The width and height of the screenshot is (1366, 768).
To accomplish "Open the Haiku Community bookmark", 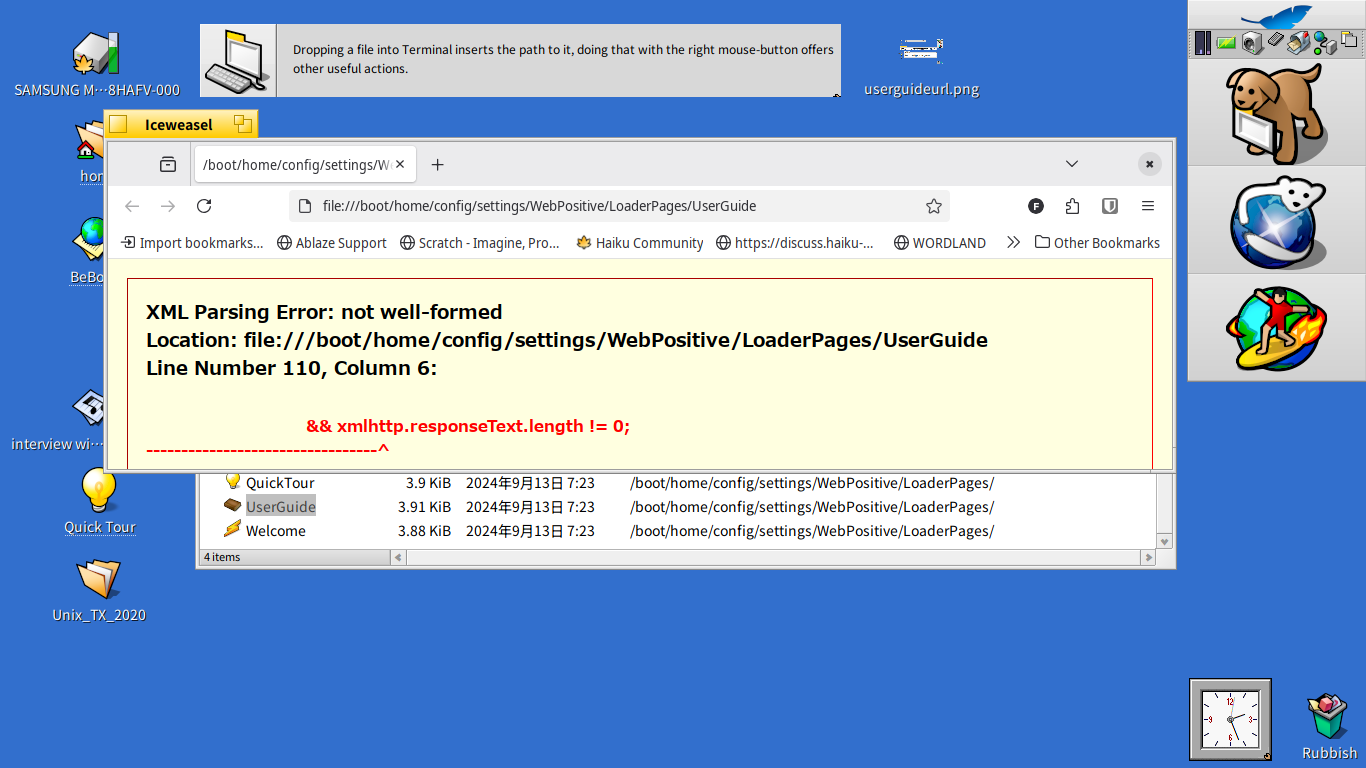I will 639,243.
